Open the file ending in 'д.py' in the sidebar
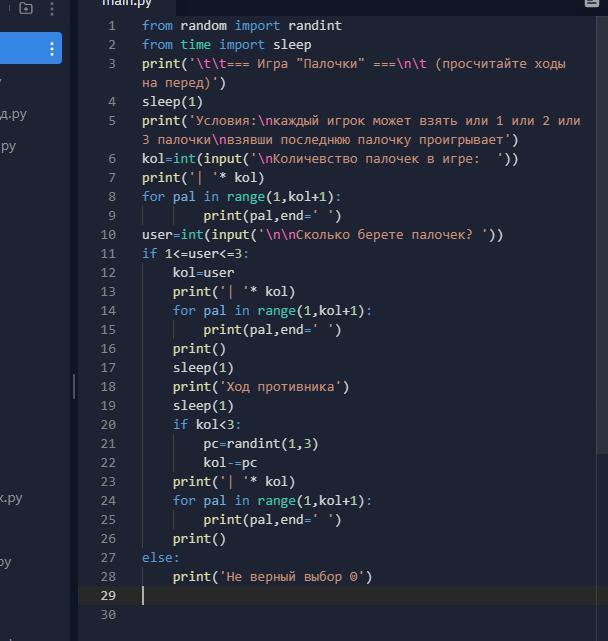The height and width of the screenshot is (641, 608). click(x=13, y=114)
